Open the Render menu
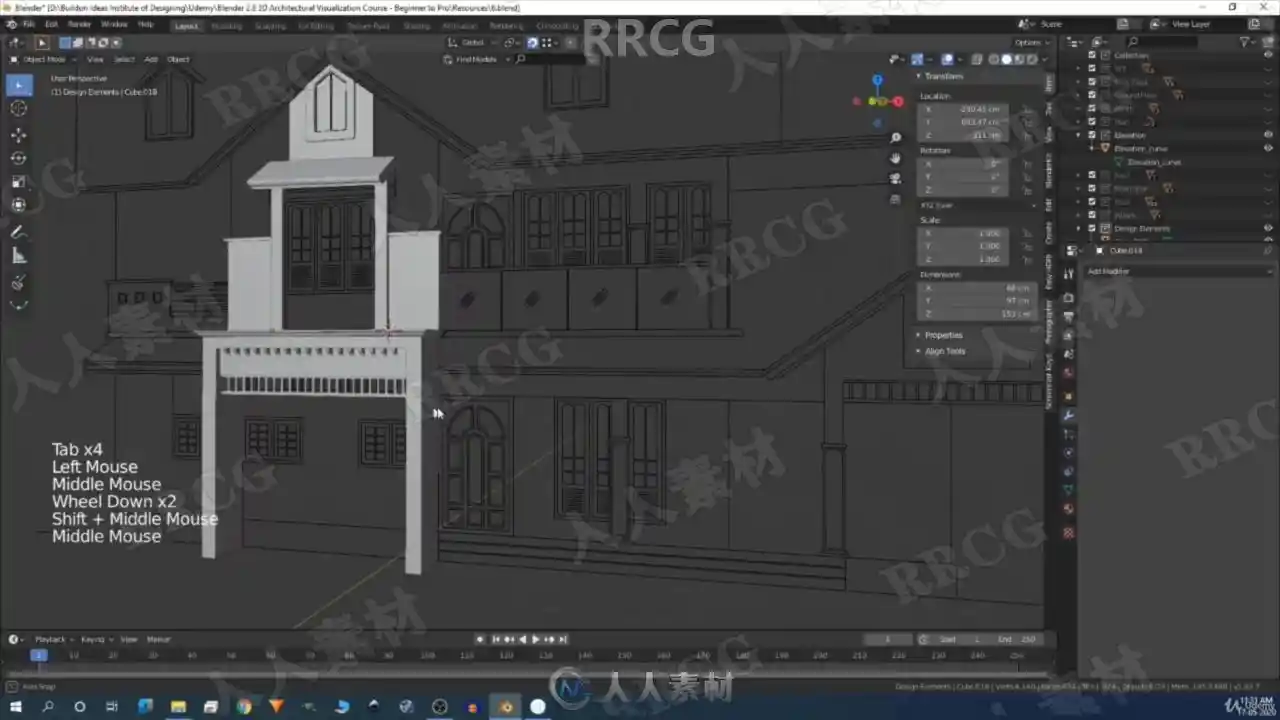Viewport: 1280px width, 720px height. click(79, 24)
